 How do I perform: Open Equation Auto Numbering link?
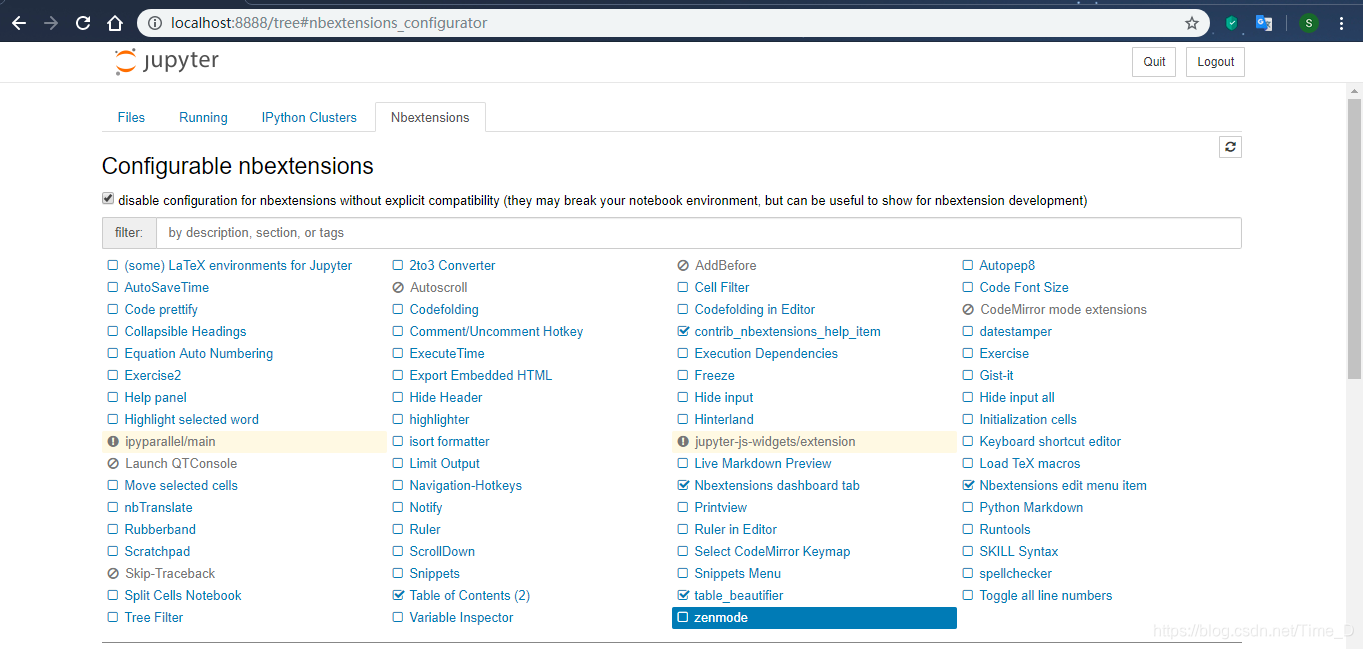(199, 353)
